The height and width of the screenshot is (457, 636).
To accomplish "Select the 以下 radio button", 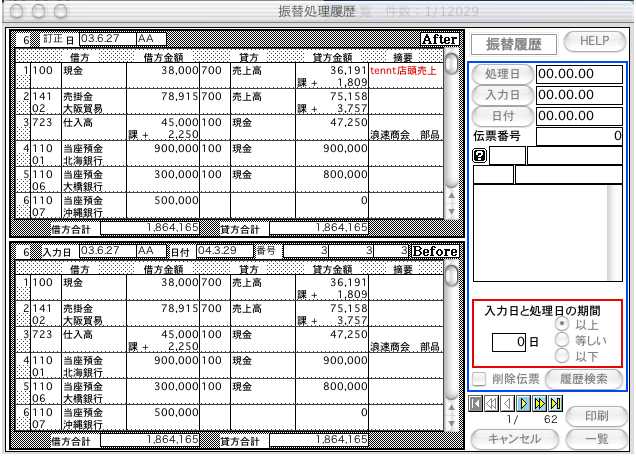I will (x=561, y=354).
